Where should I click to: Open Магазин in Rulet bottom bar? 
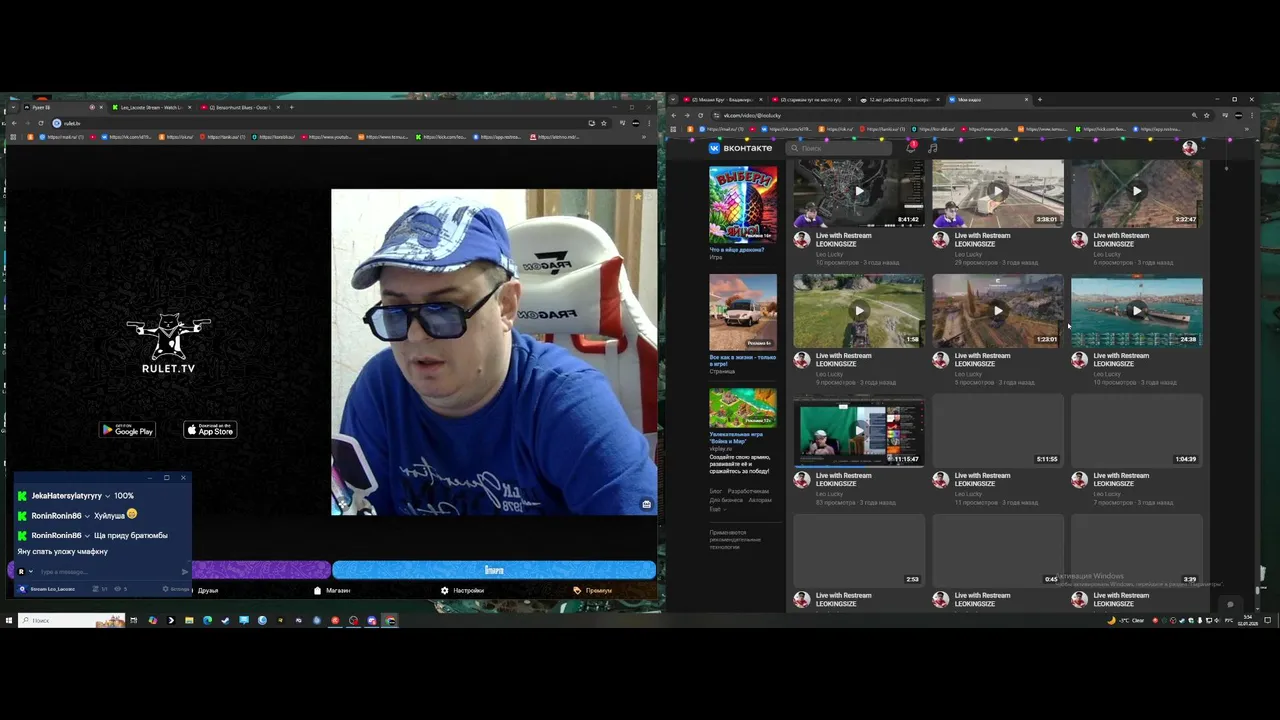tap(333, 590)
